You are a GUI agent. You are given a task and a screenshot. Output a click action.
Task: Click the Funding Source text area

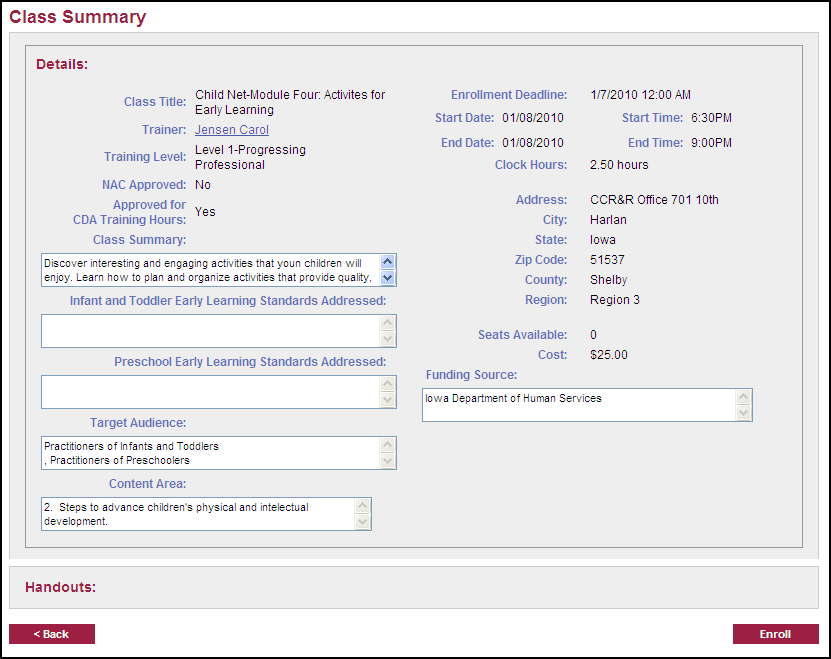pyautogui.click(x=578, y=405)
